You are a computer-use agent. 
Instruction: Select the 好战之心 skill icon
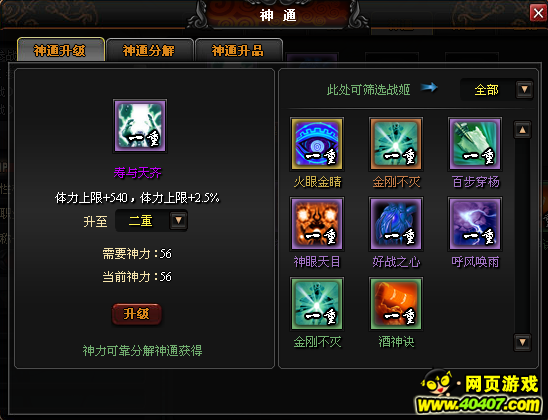click(x=396, y=224)
